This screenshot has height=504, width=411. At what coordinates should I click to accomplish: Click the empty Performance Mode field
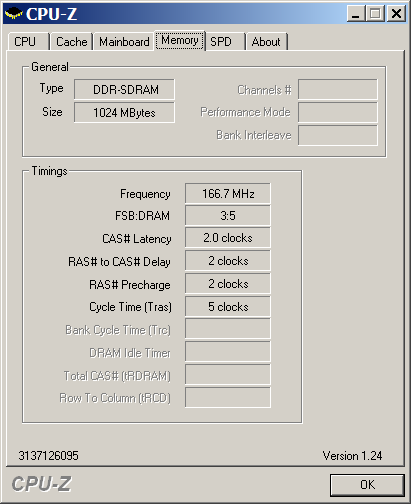pos(338,112)
